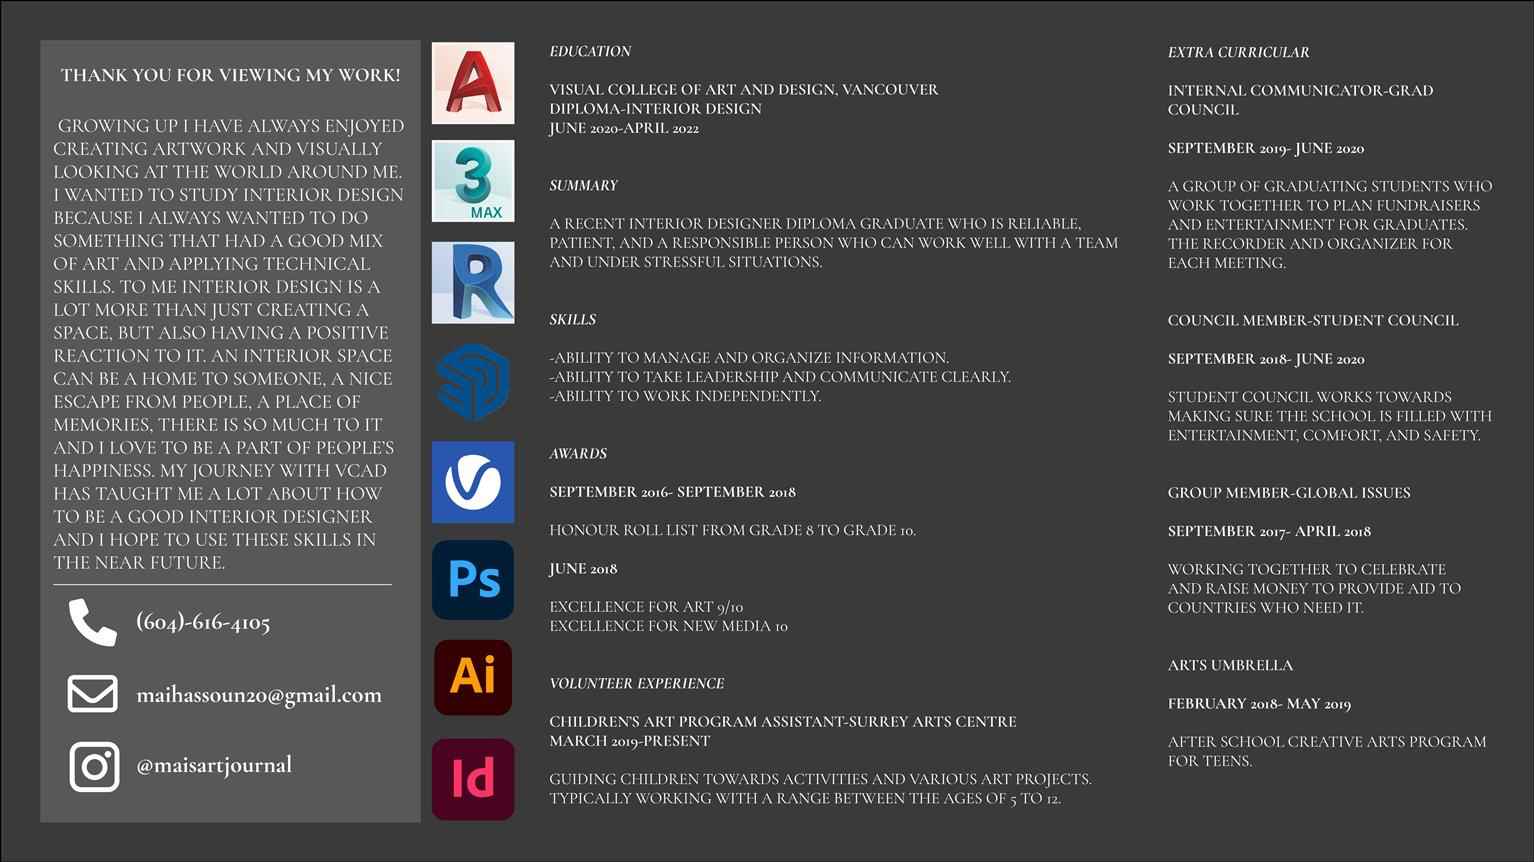The image size is (1534, 862).
Task: Click the @maisartjournal Instagram handle
Action: pos(214,765)
